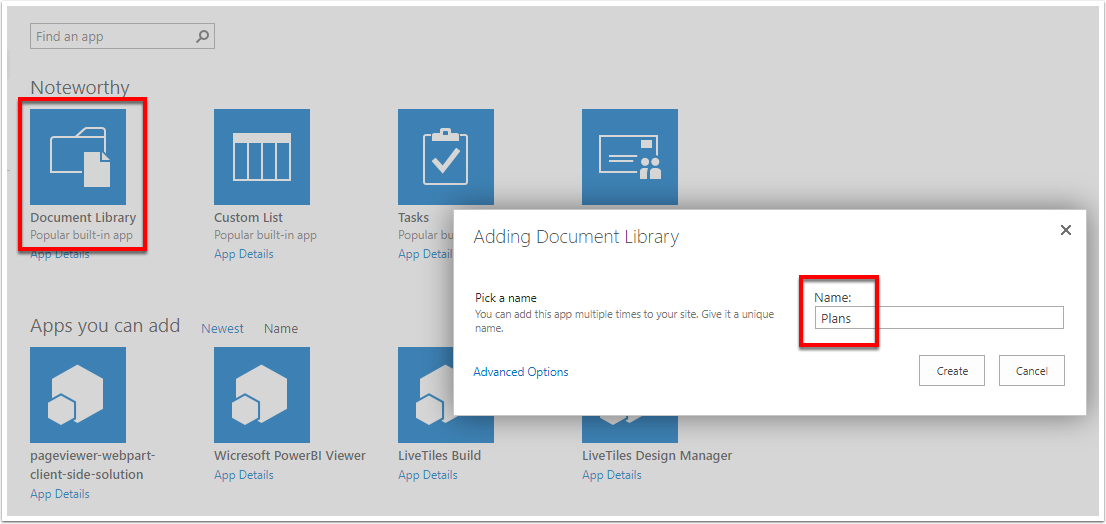Click the Create button
The image size is (1106, 524).
[952, 370]
